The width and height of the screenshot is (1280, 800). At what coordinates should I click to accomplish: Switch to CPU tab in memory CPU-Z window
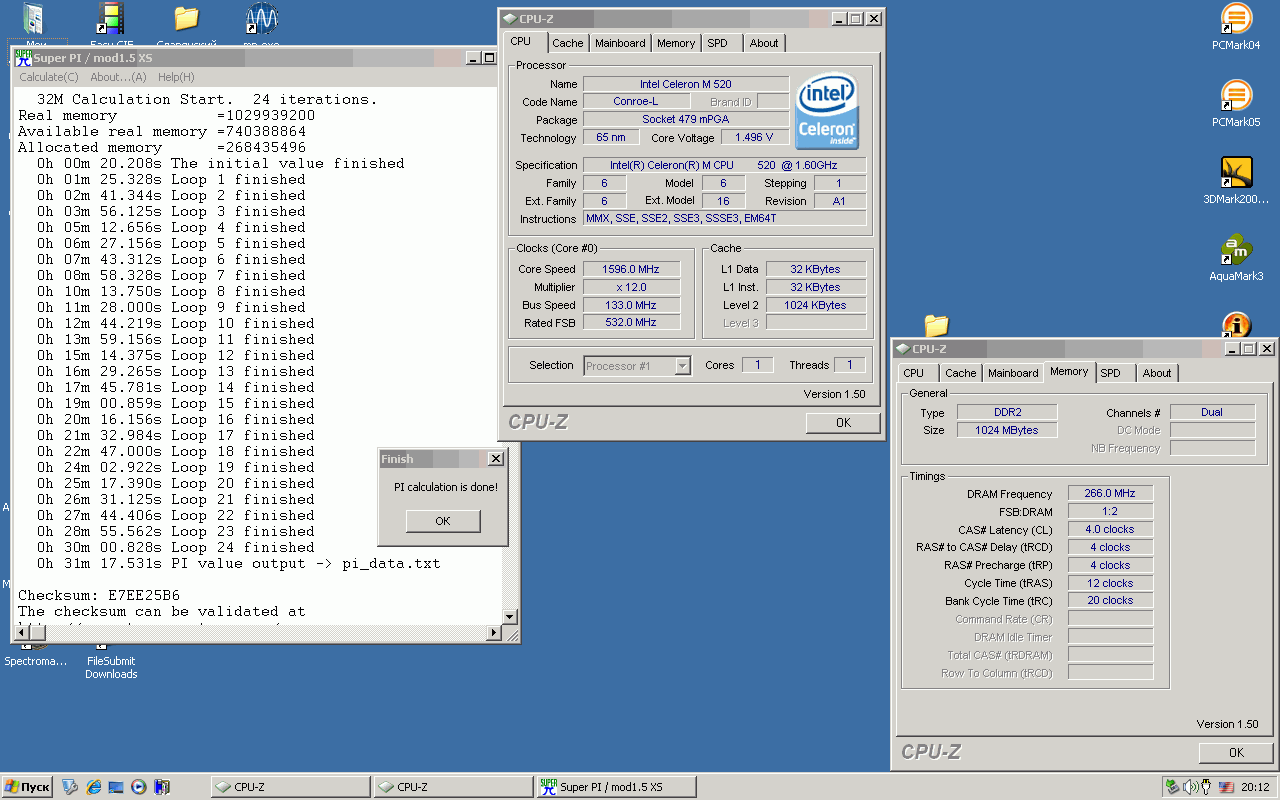point(914,373)
